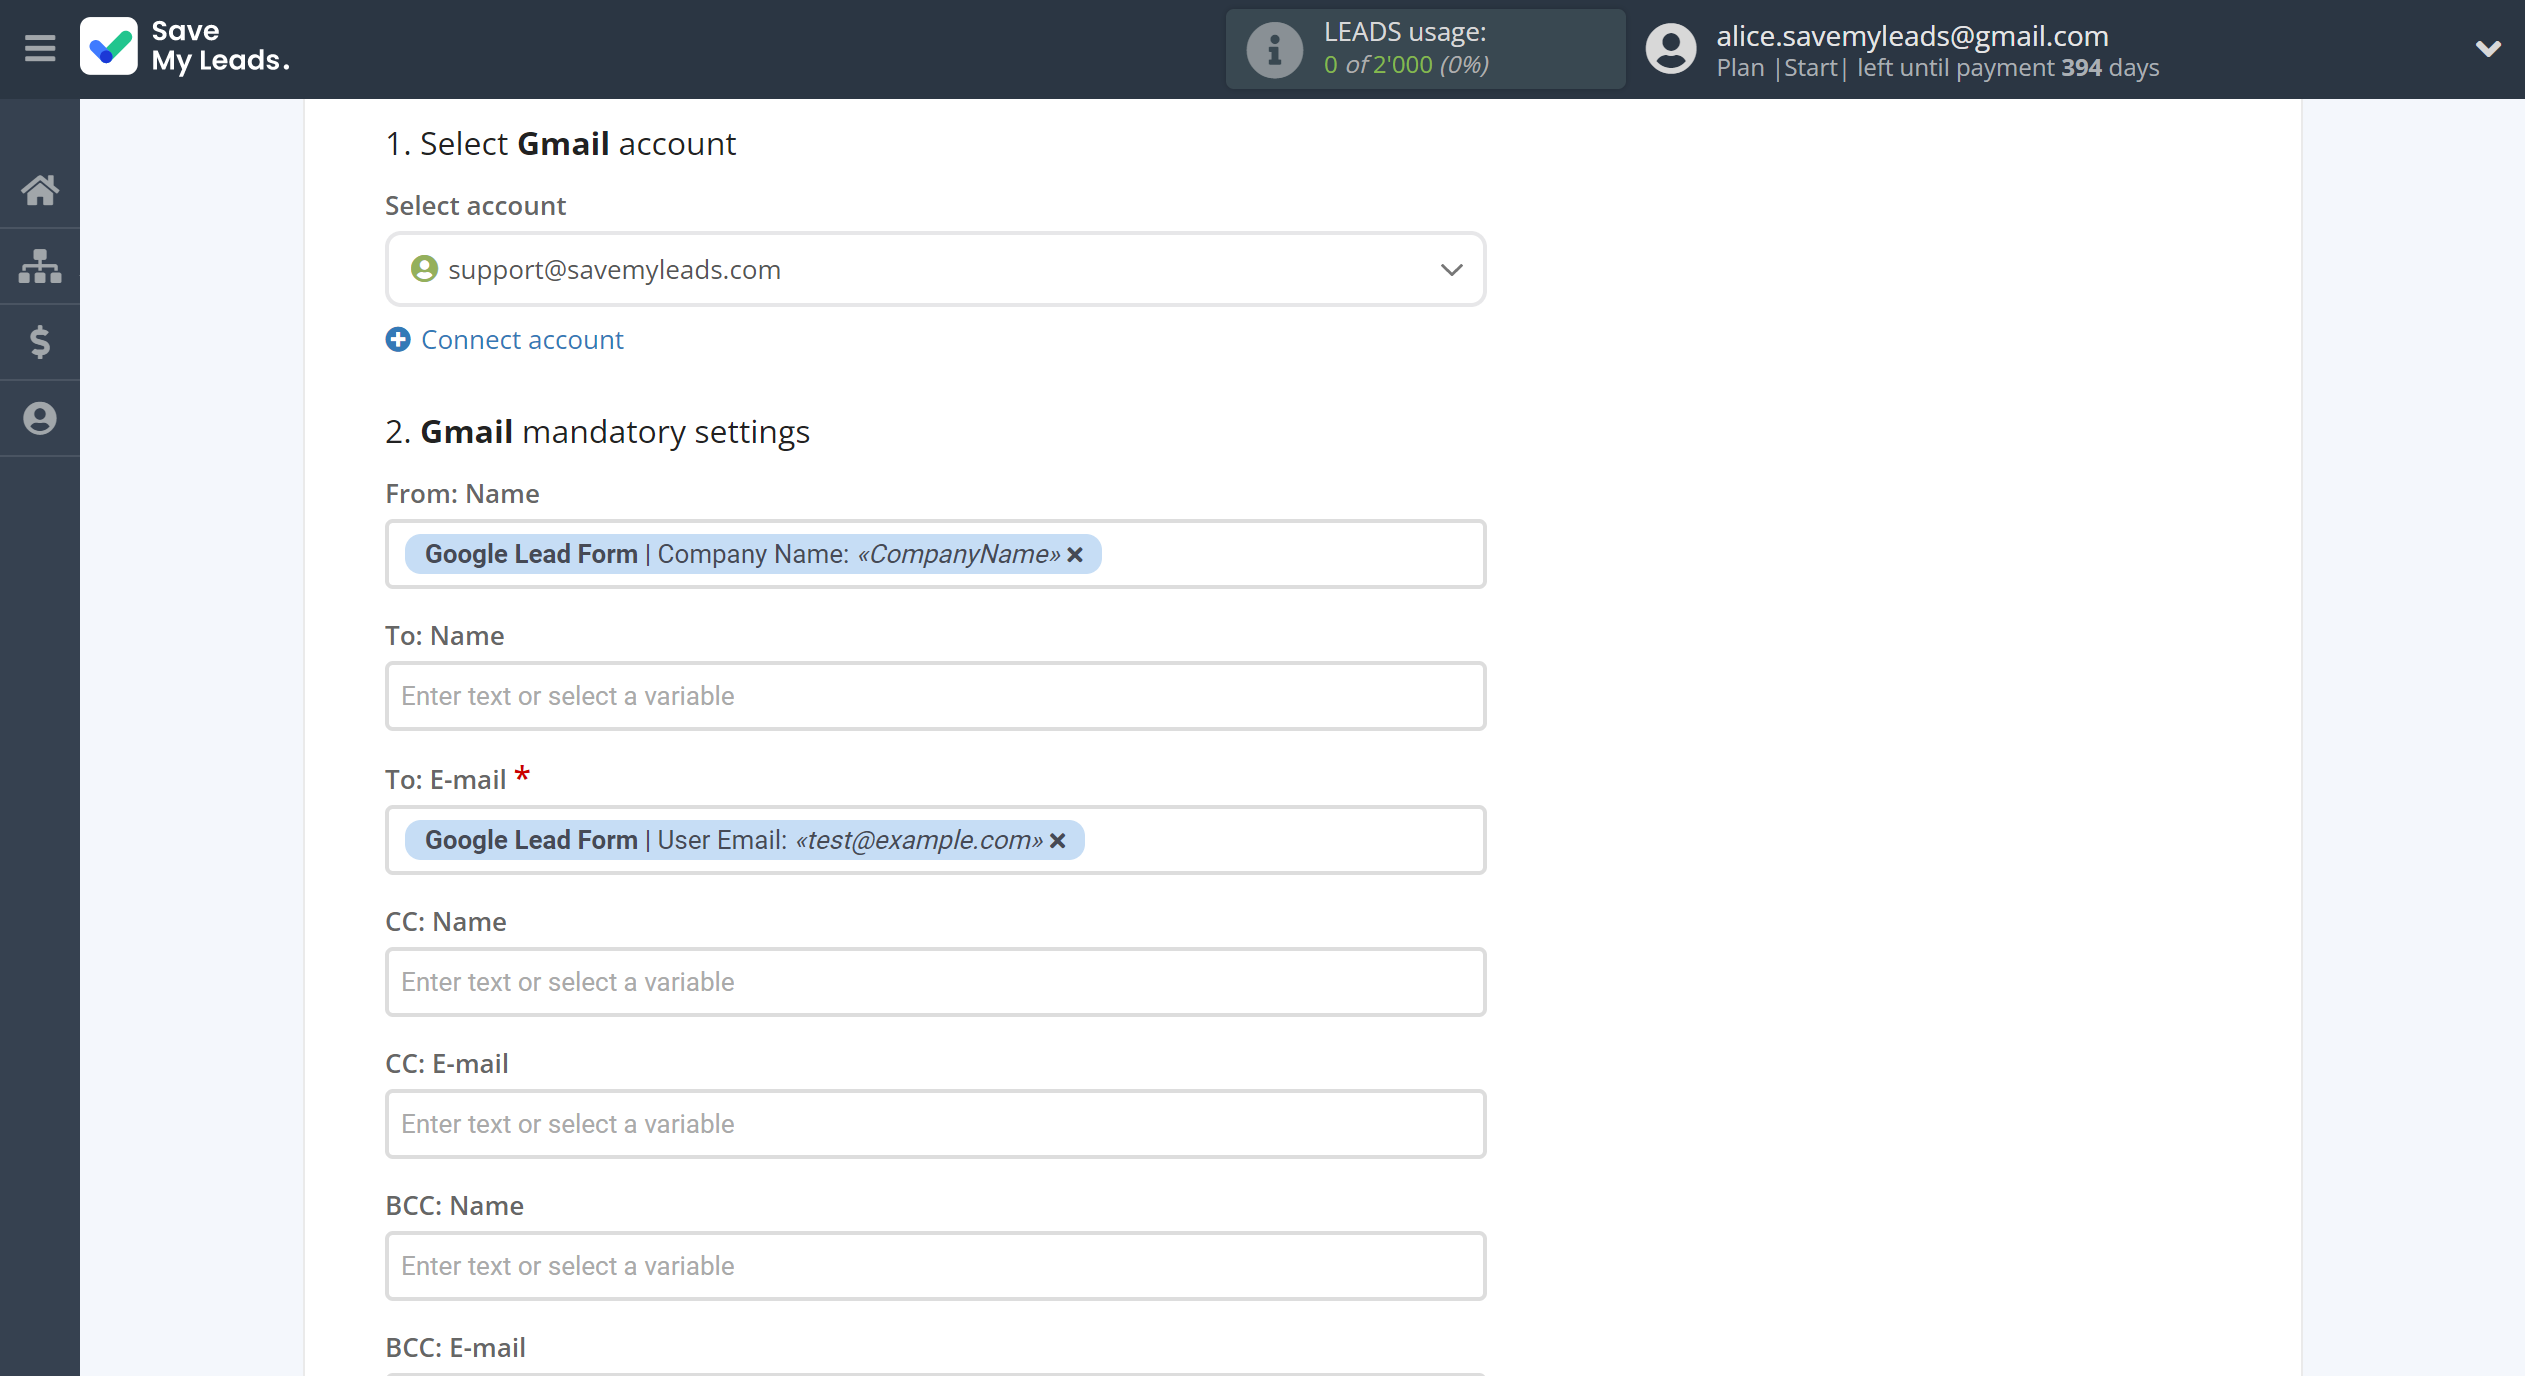
Task: Click the To: E-mail field
Action: (x=935, y=840)
